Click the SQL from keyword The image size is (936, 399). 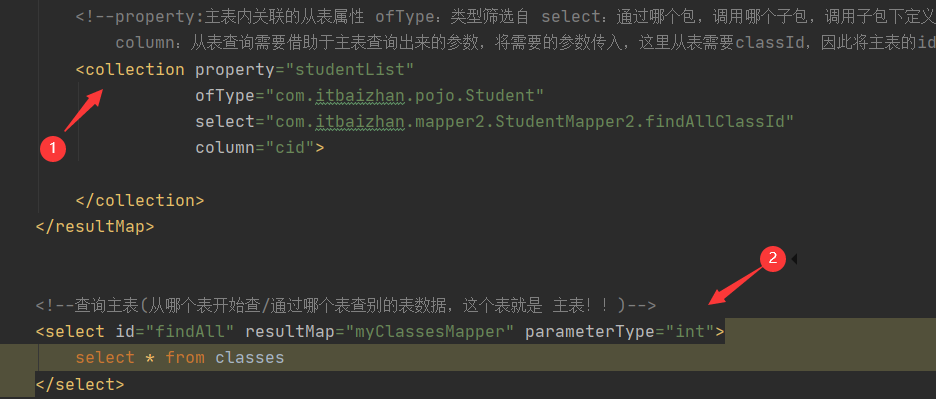[185, 358]
